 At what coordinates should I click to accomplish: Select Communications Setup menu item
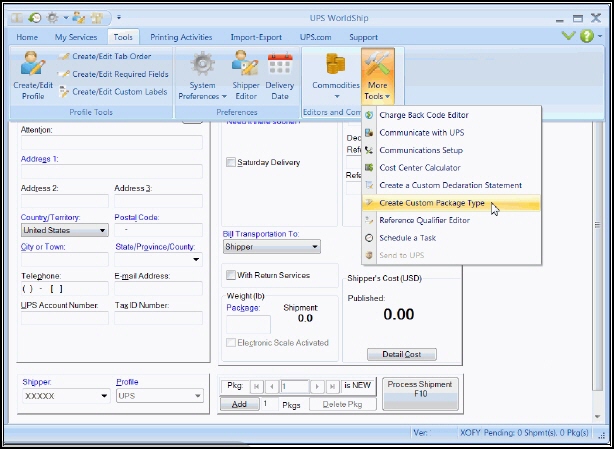(451, 150)
